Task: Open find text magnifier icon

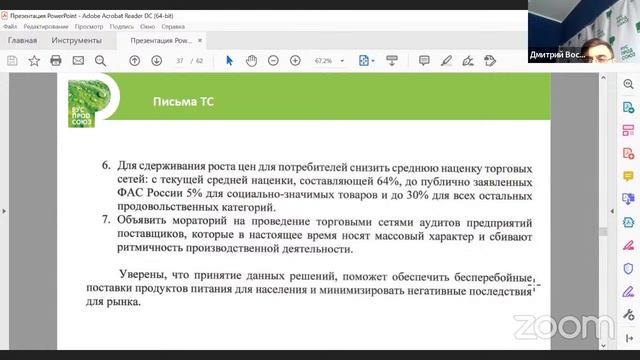Action: click(100, 61)
